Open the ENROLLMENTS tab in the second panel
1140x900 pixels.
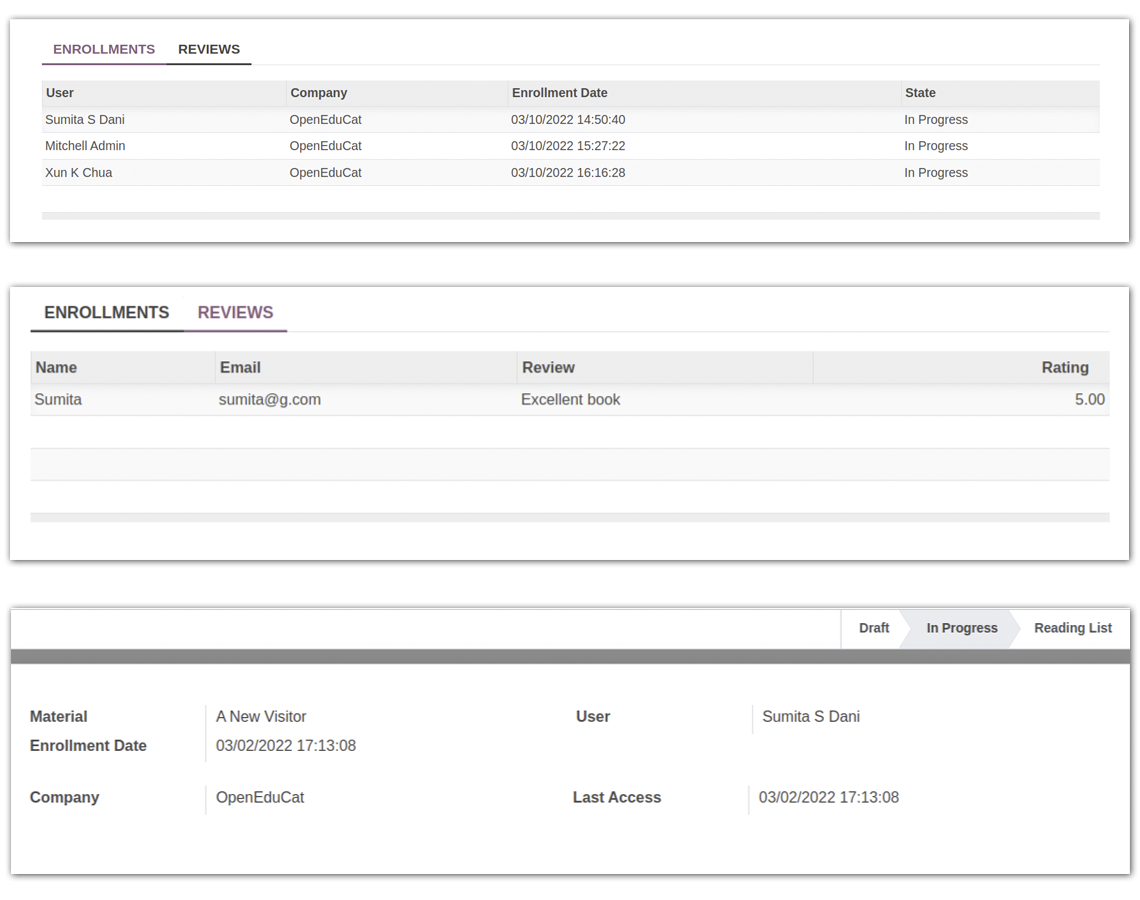click(106, 312)
